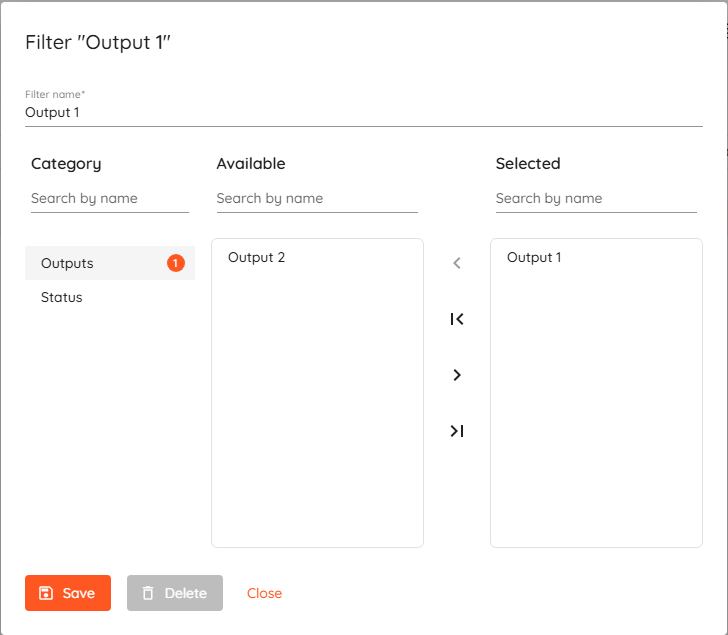The width and height of the screenshot is (728, 635).
Task: Select Output 2 in the Available list
Action: click(x=257, y=257)
